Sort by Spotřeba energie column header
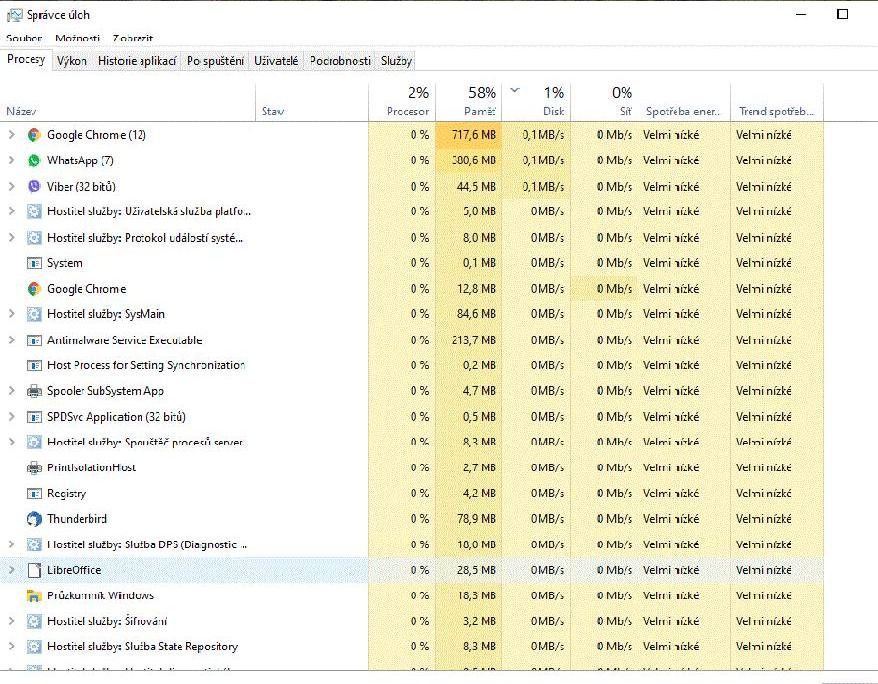Image resolution: width=878 pixels, height=684 pixels. [x=684, y=102]
